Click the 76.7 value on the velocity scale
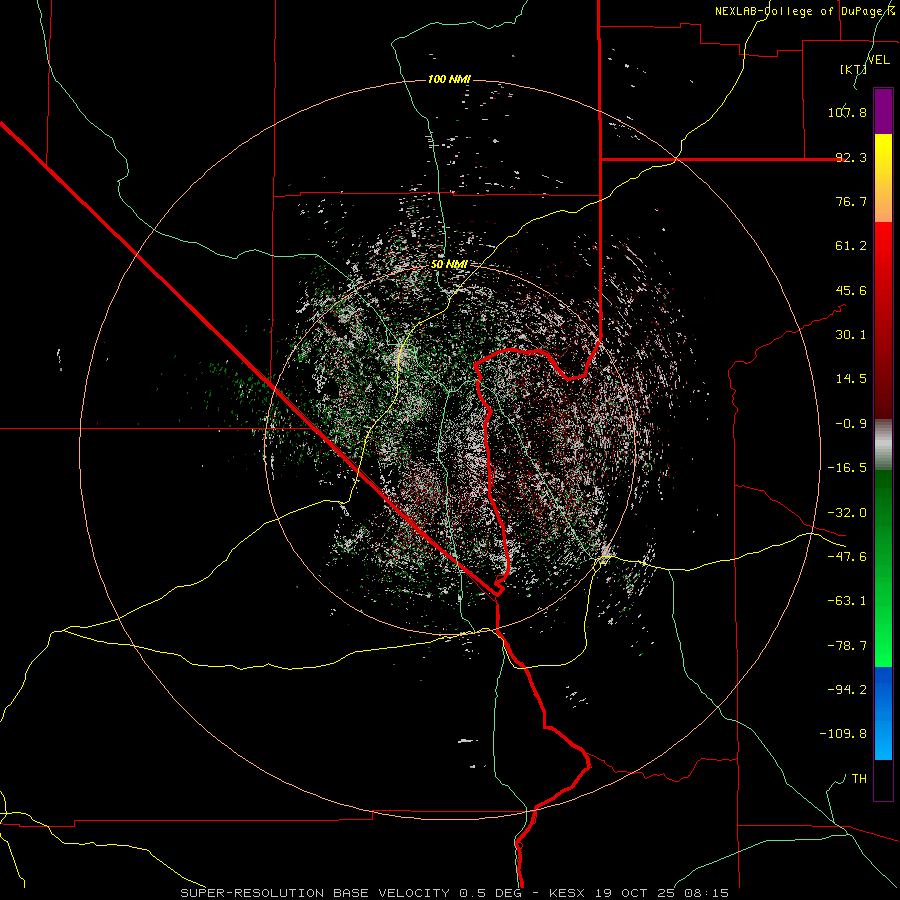This screenshot has height=900, width=900. 851,201
